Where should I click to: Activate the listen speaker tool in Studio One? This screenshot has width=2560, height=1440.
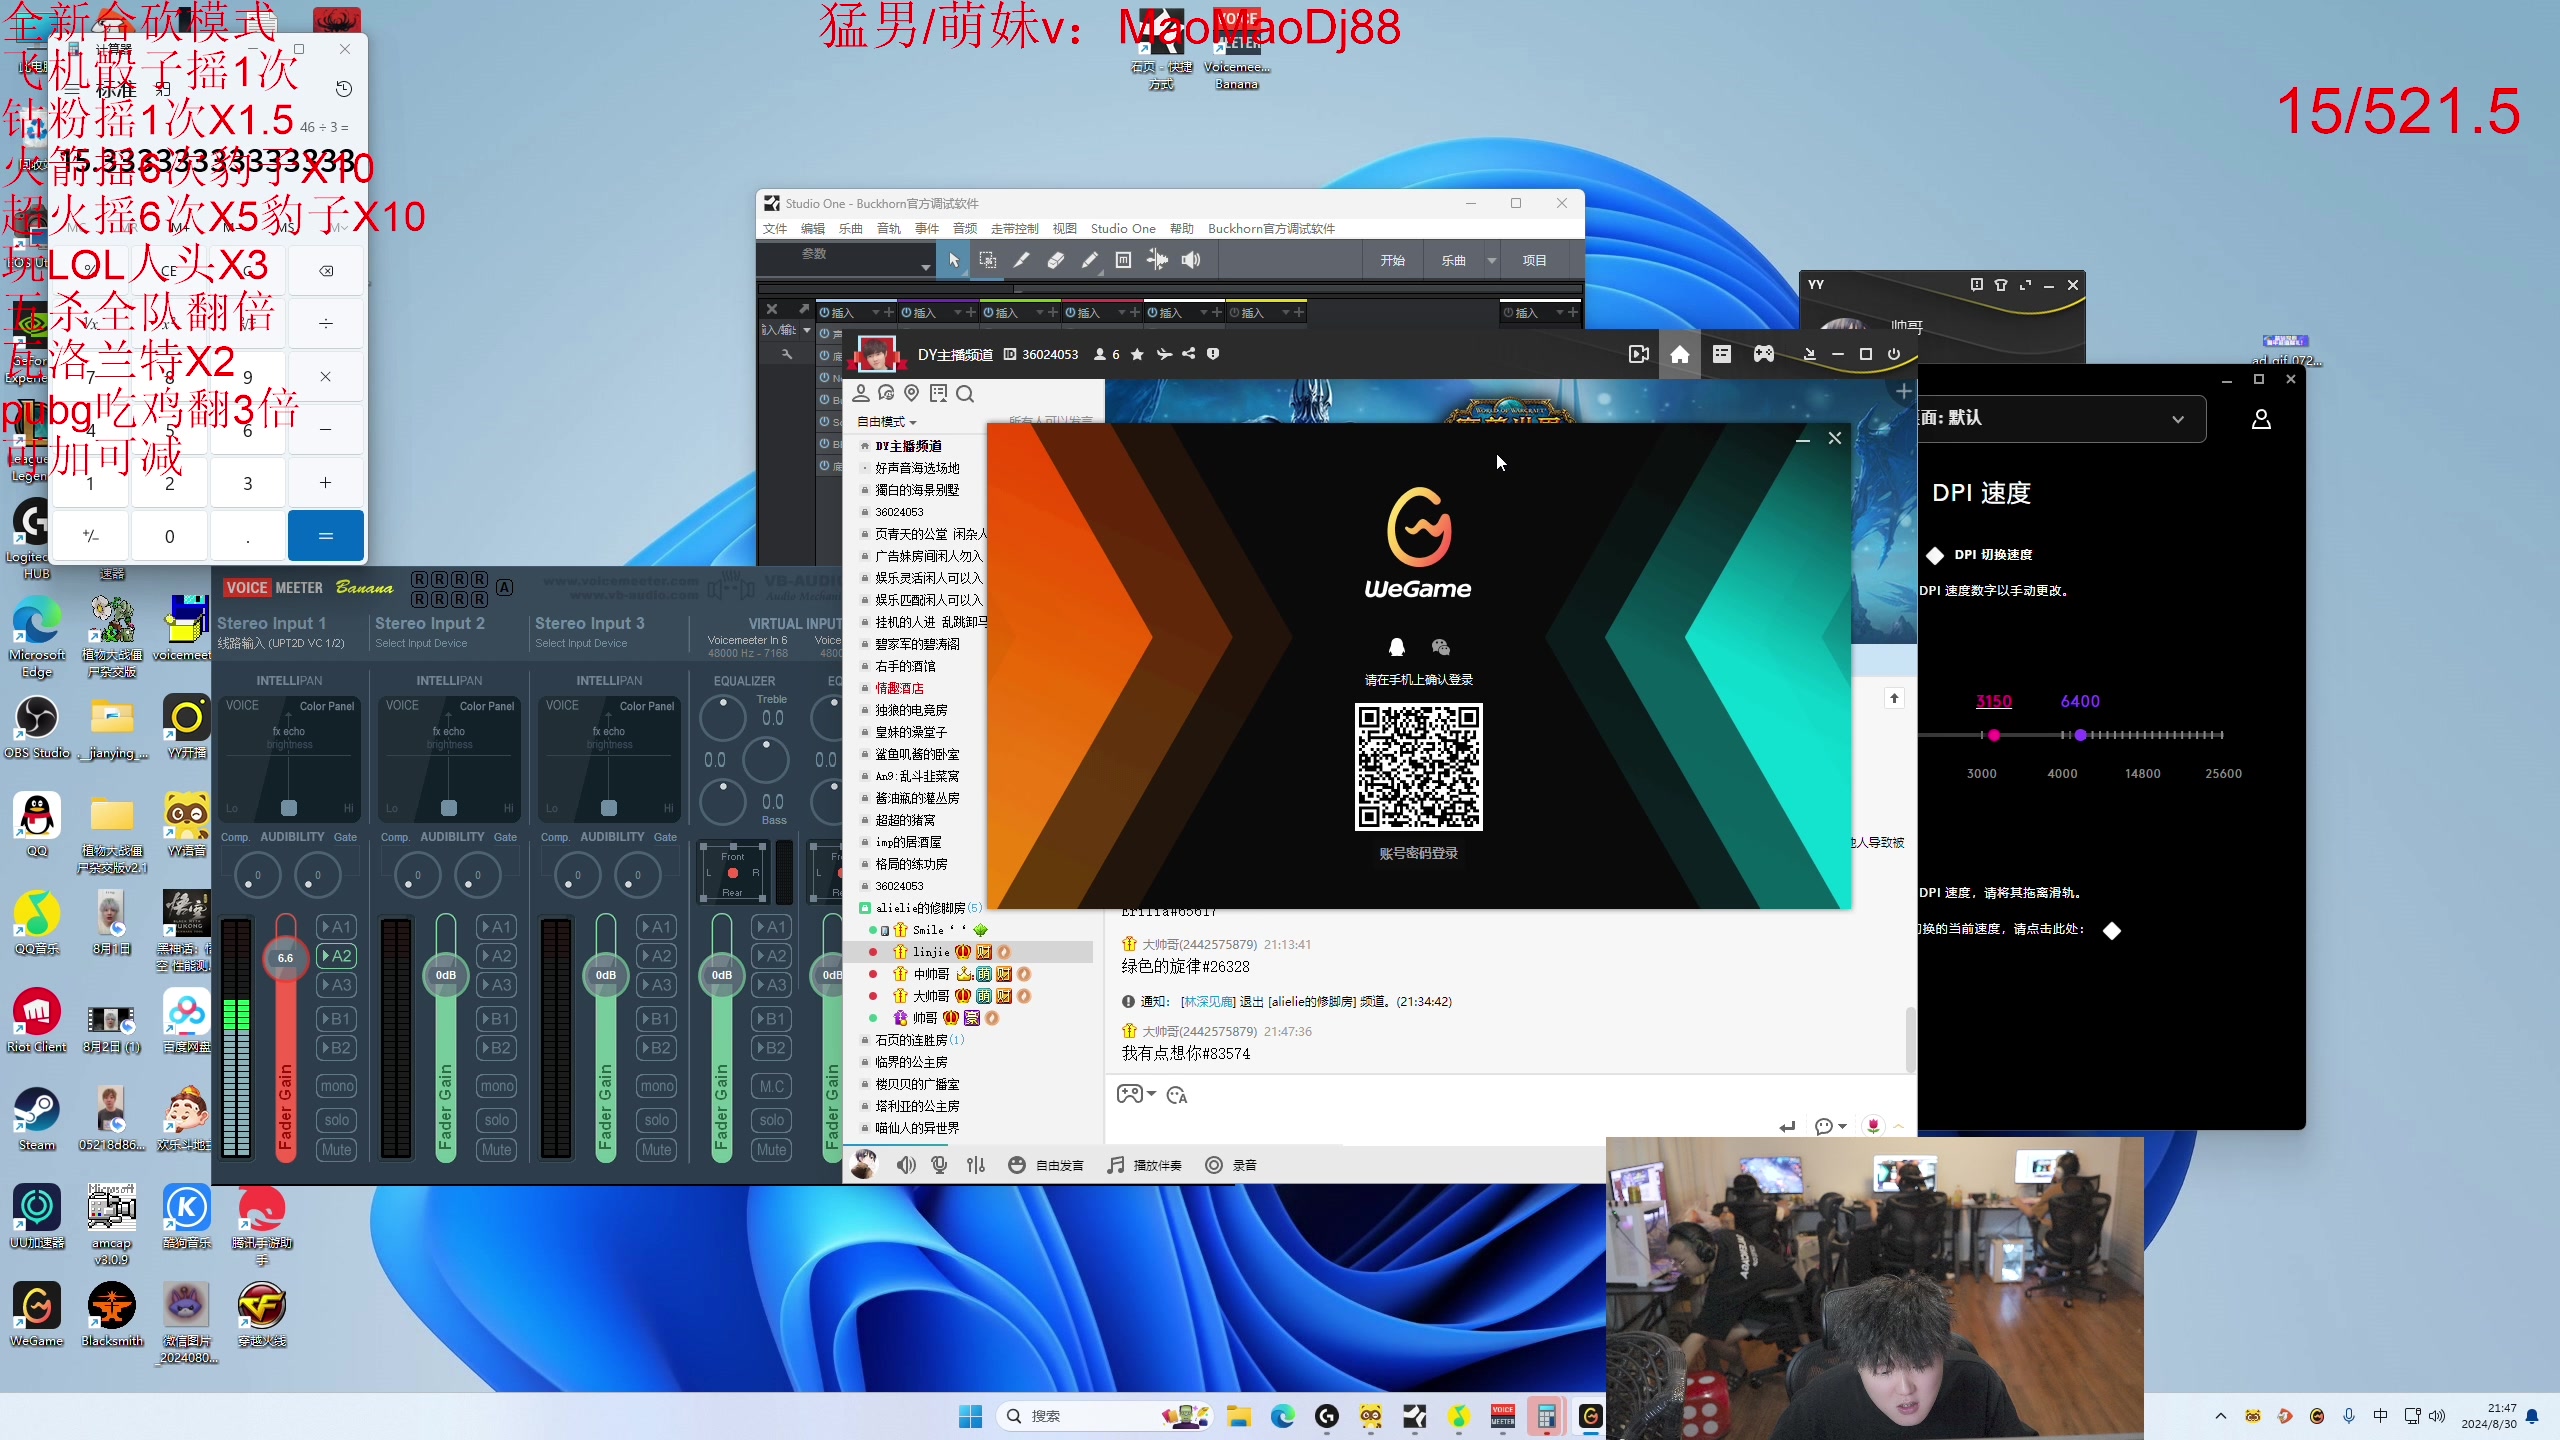coord(1191,260)
